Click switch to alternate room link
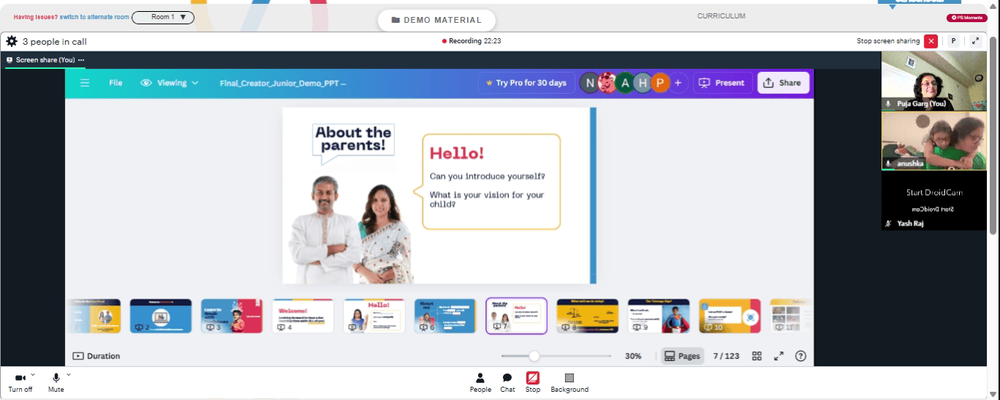The width and height of the screenshot is (1000, 400). click(x=94, y=17)
